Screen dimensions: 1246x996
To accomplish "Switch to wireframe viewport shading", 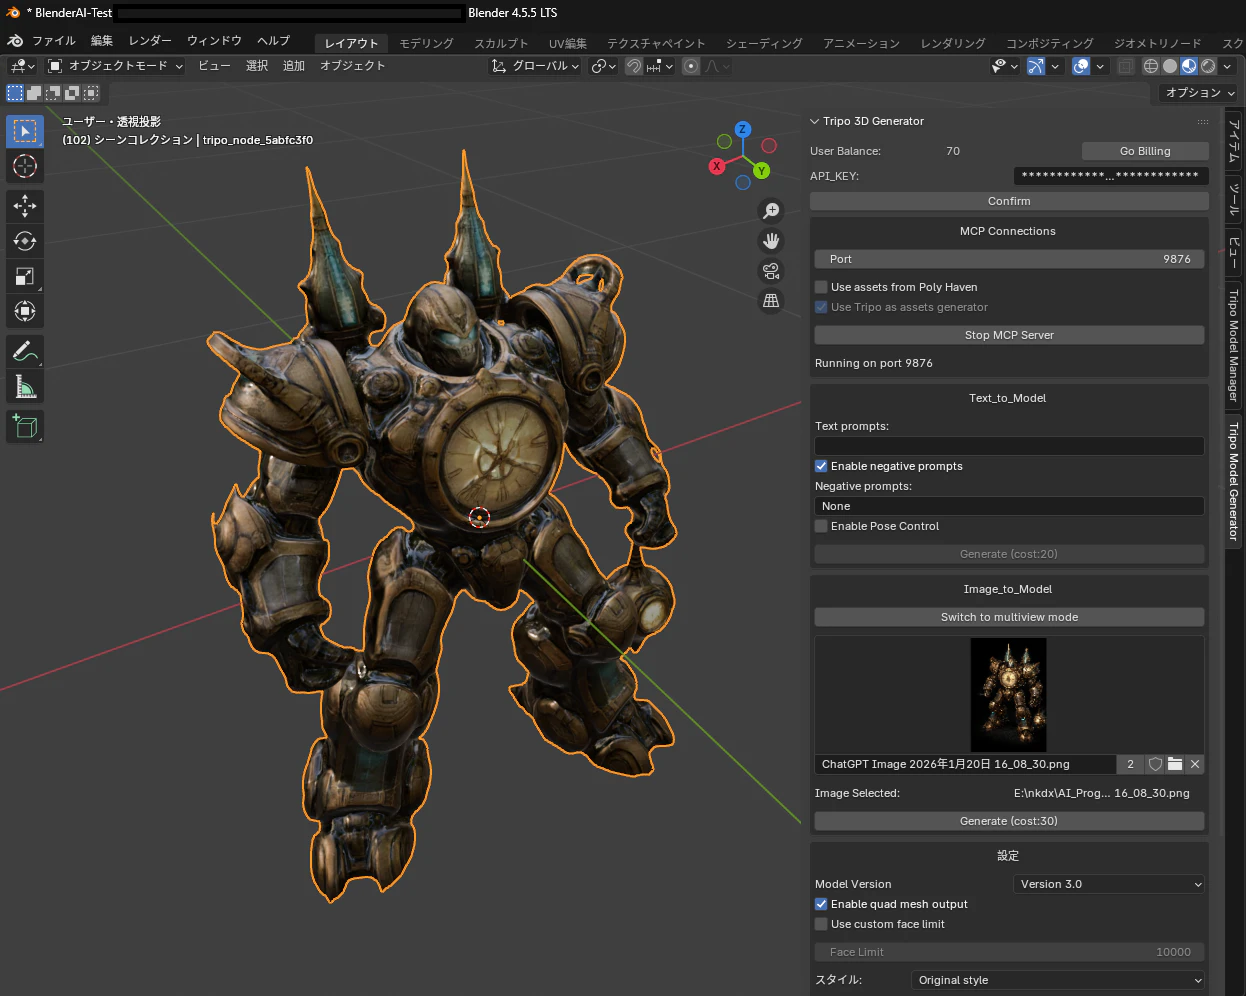I will point(1151,66).
